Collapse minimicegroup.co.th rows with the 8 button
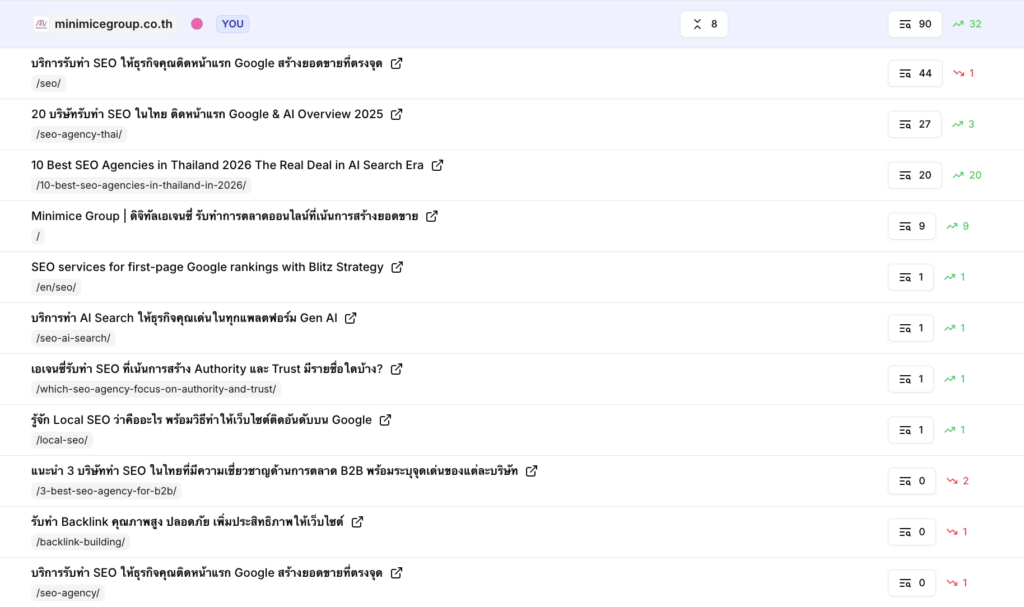The width and height of the screenshot is (1024, 607). [704, 24]
